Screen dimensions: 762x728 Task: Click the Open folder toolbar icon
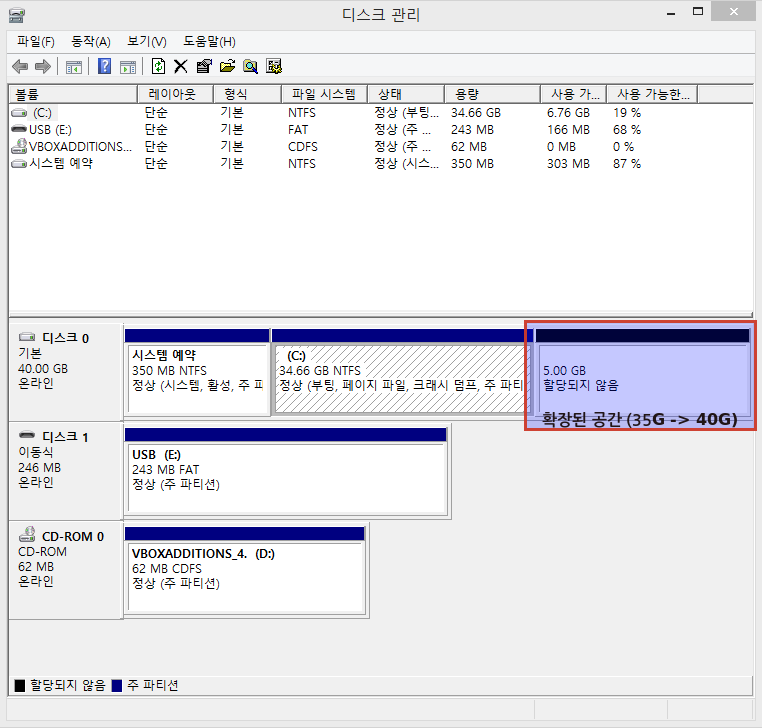pyautogui.click(x=227, y=66)
